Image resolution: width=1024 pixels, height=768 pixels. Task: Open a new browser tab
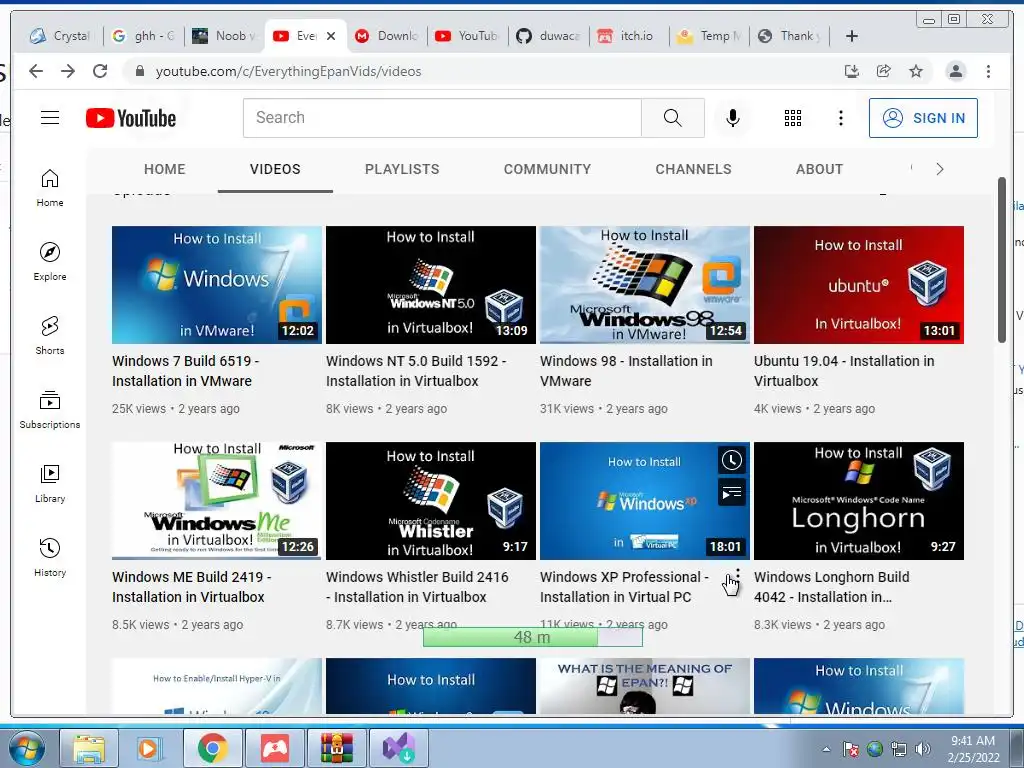[x=852, y=36]
